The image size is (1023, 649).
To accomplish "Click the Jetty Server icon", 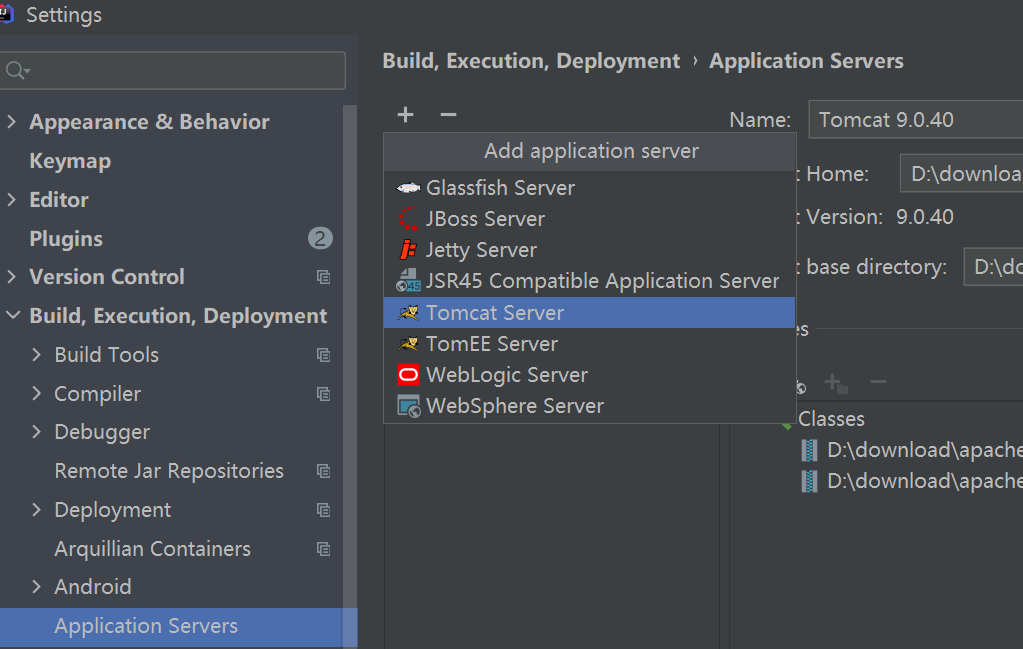I will pos(408,250).
